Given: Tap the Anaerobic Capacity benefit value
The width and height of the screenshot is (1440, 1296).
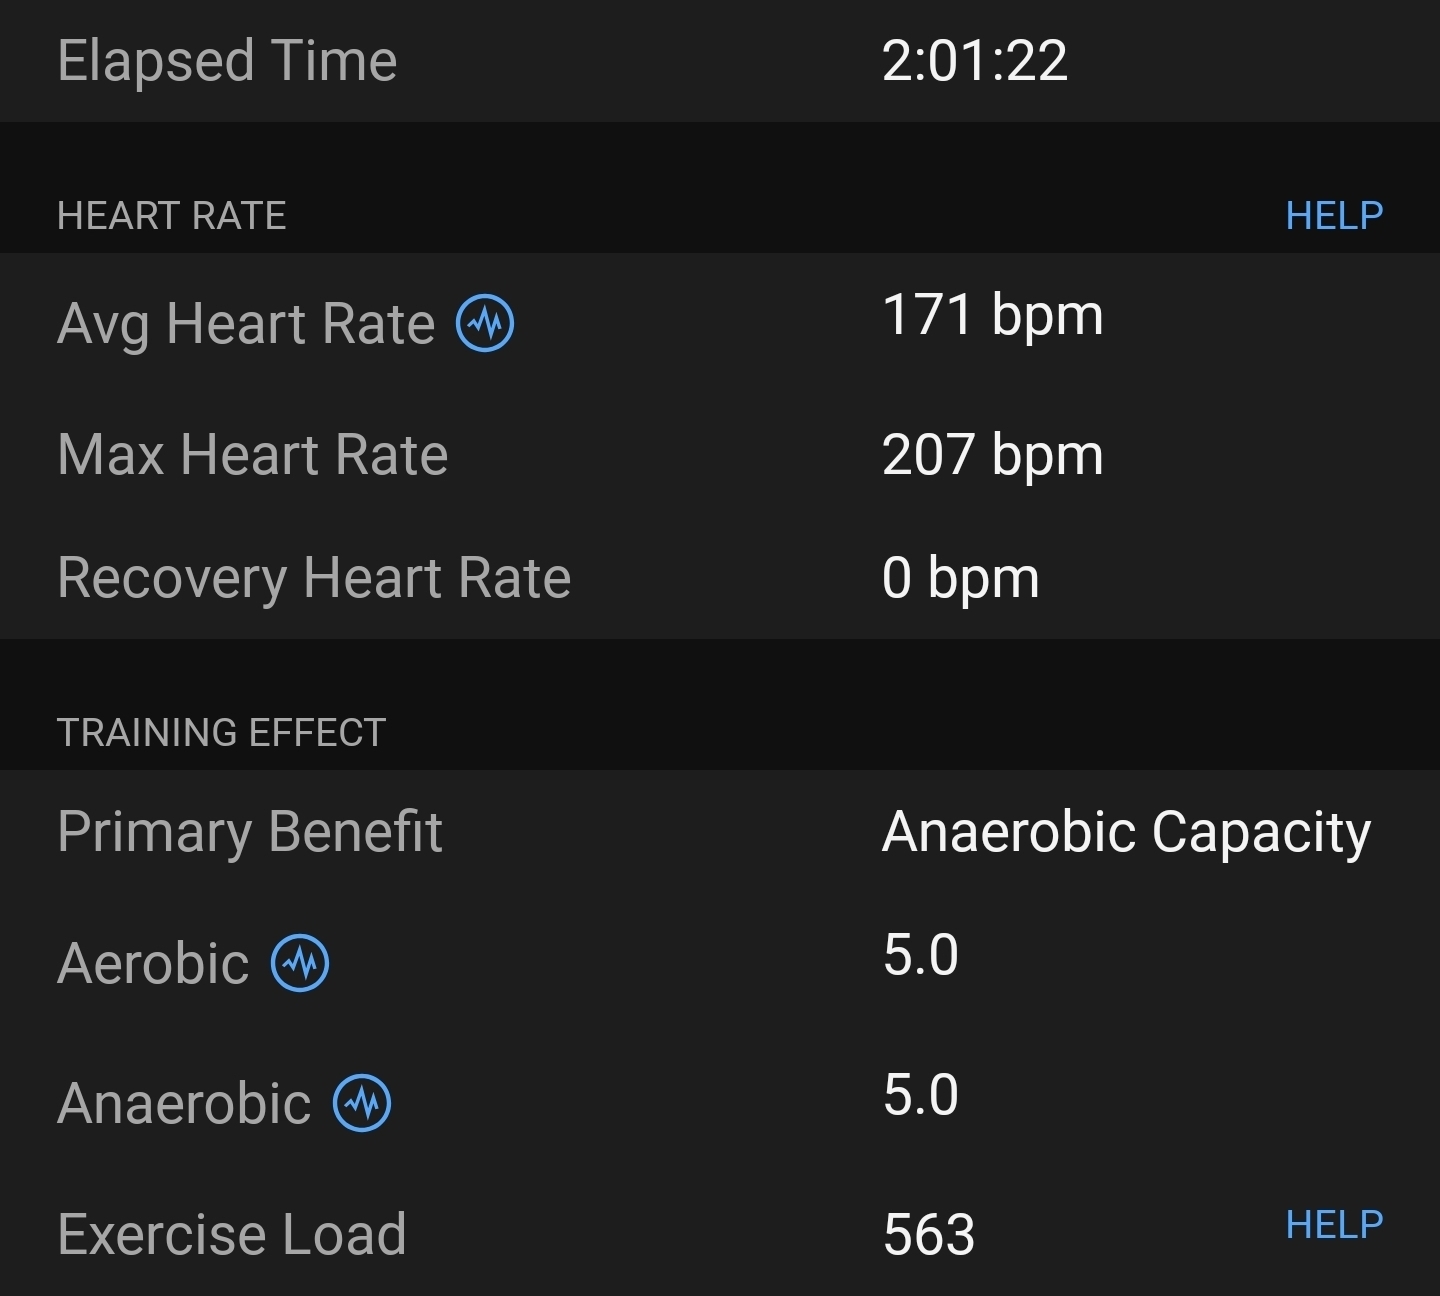Looking at the screenshot, I should pos(1126,832).
